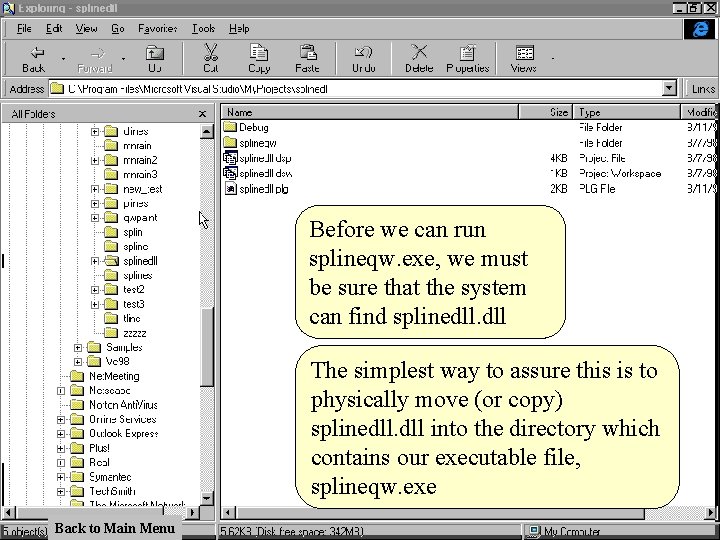Click the Cut scissors toolbar icon
The width and height of the screenshot is (720, 540).
coord(211,53)
